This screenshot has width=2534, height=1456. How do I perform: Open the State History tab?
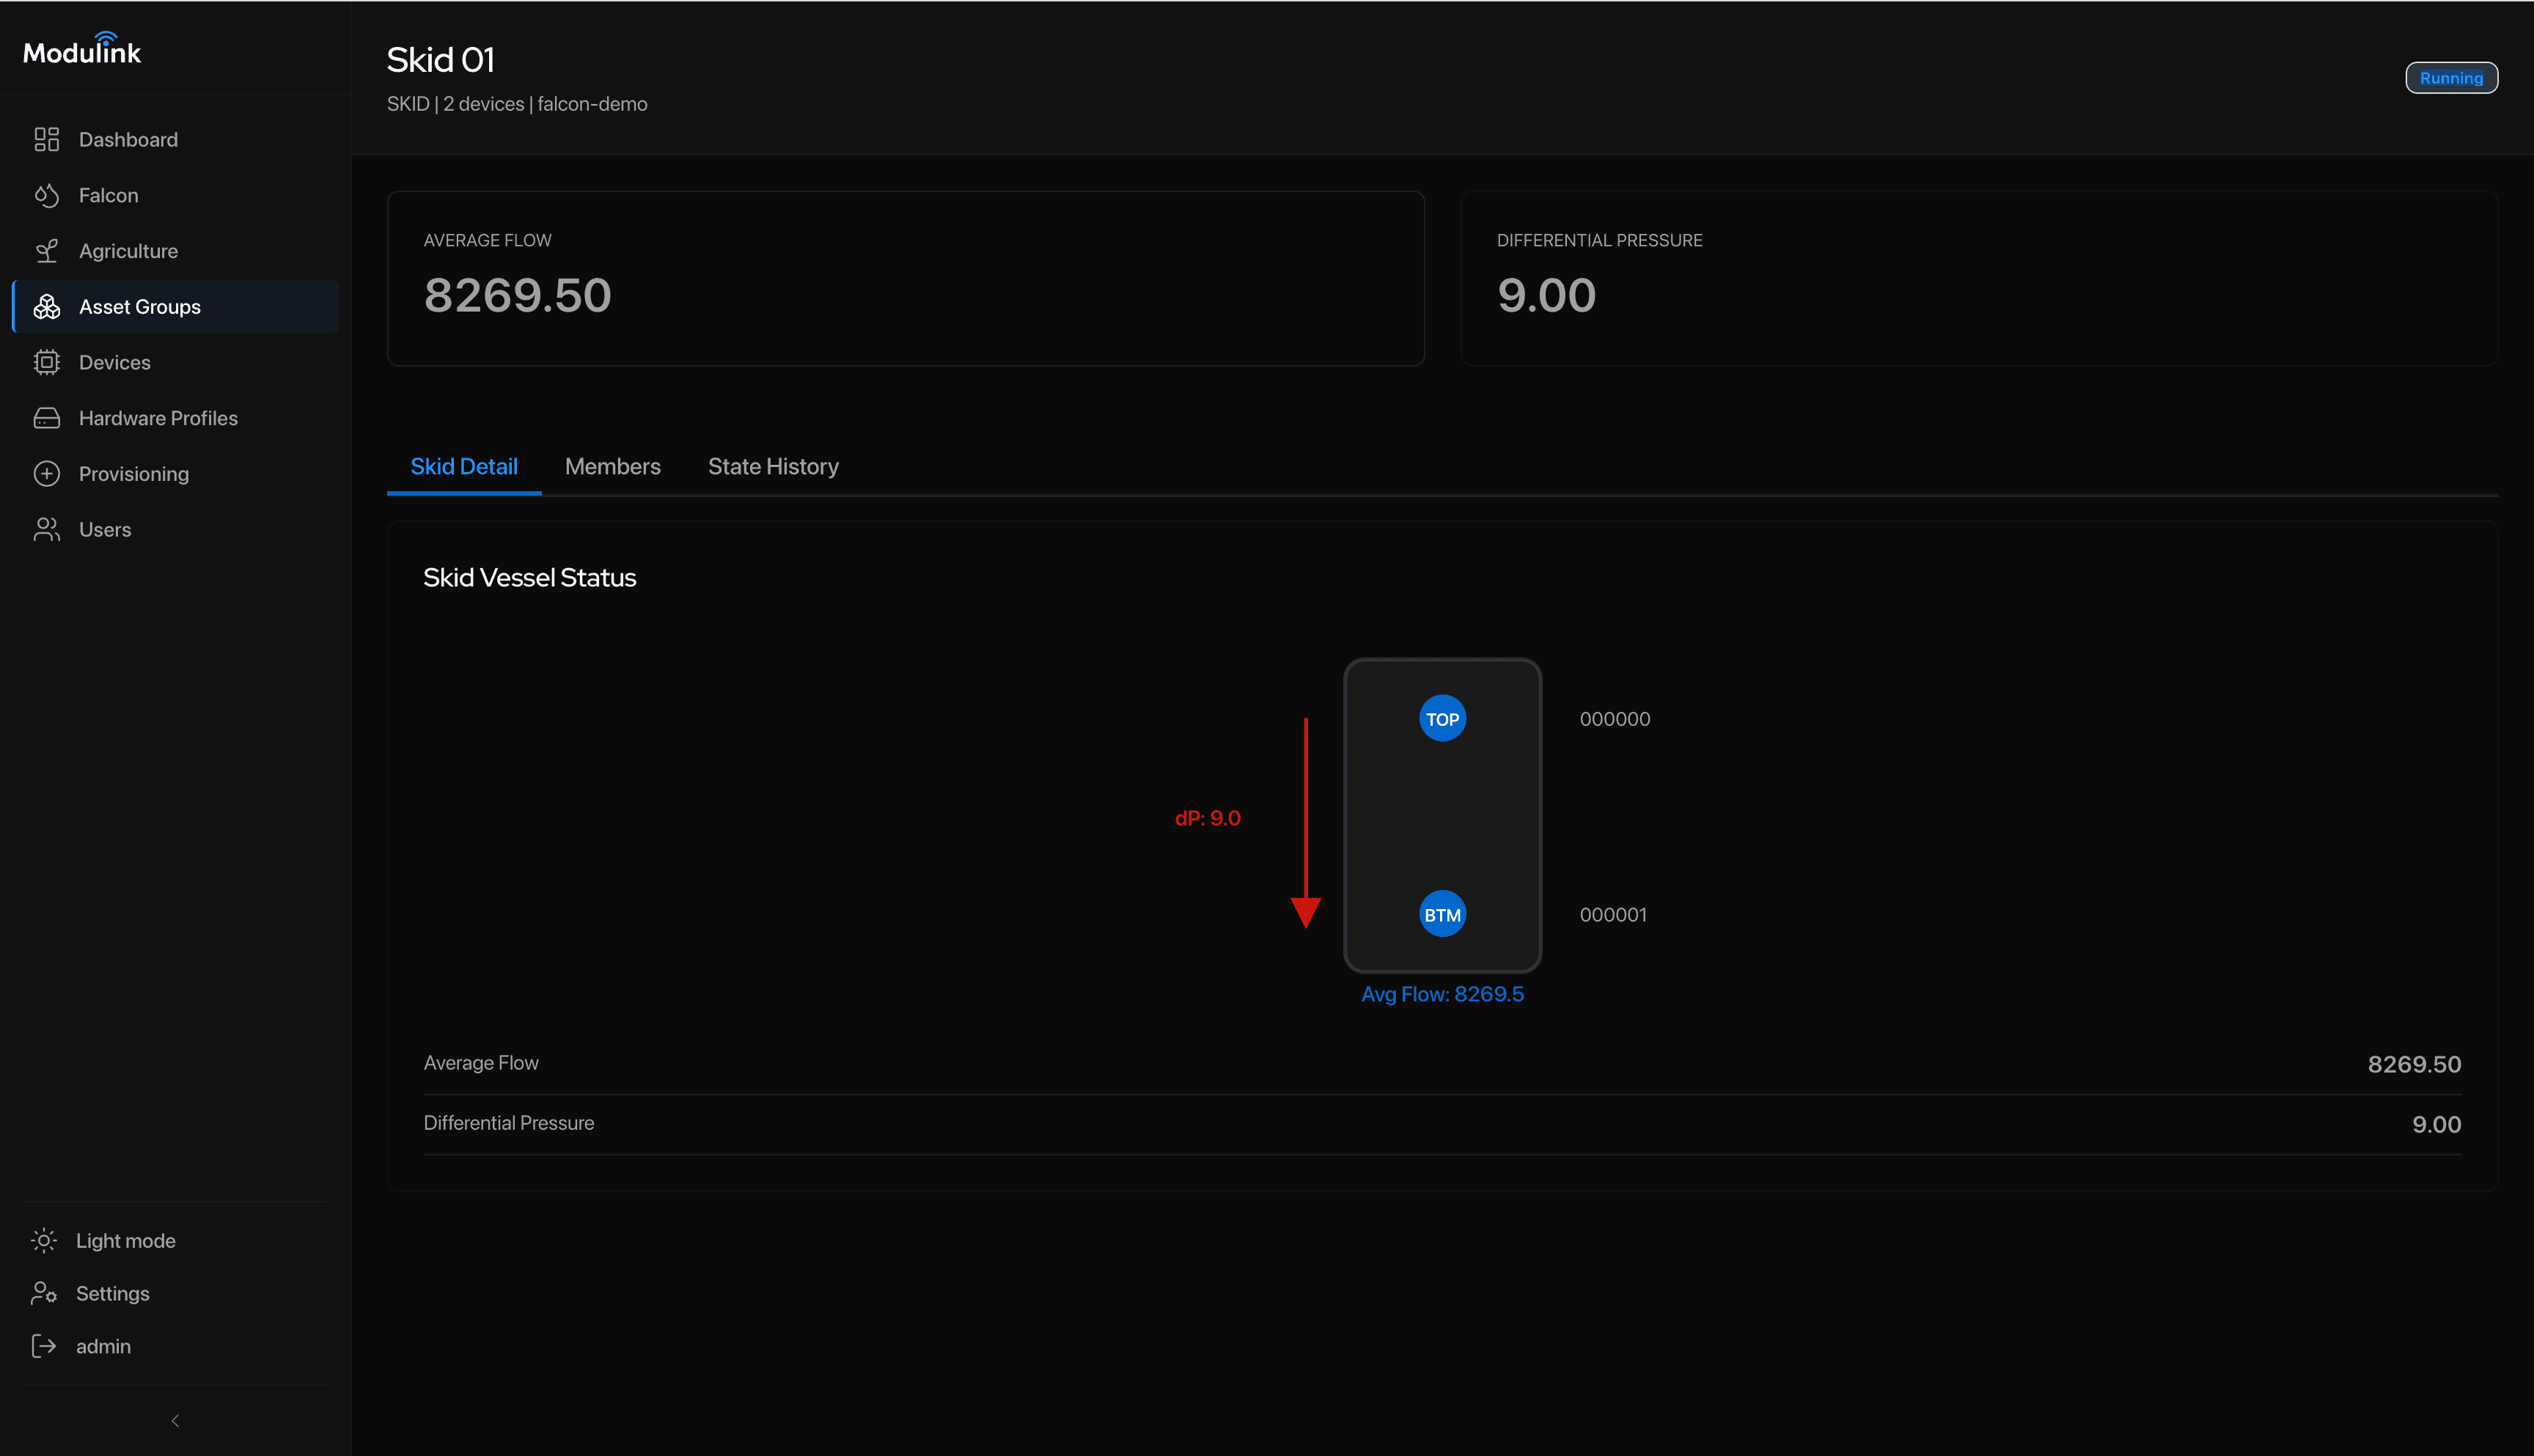(x=773, y=466)
